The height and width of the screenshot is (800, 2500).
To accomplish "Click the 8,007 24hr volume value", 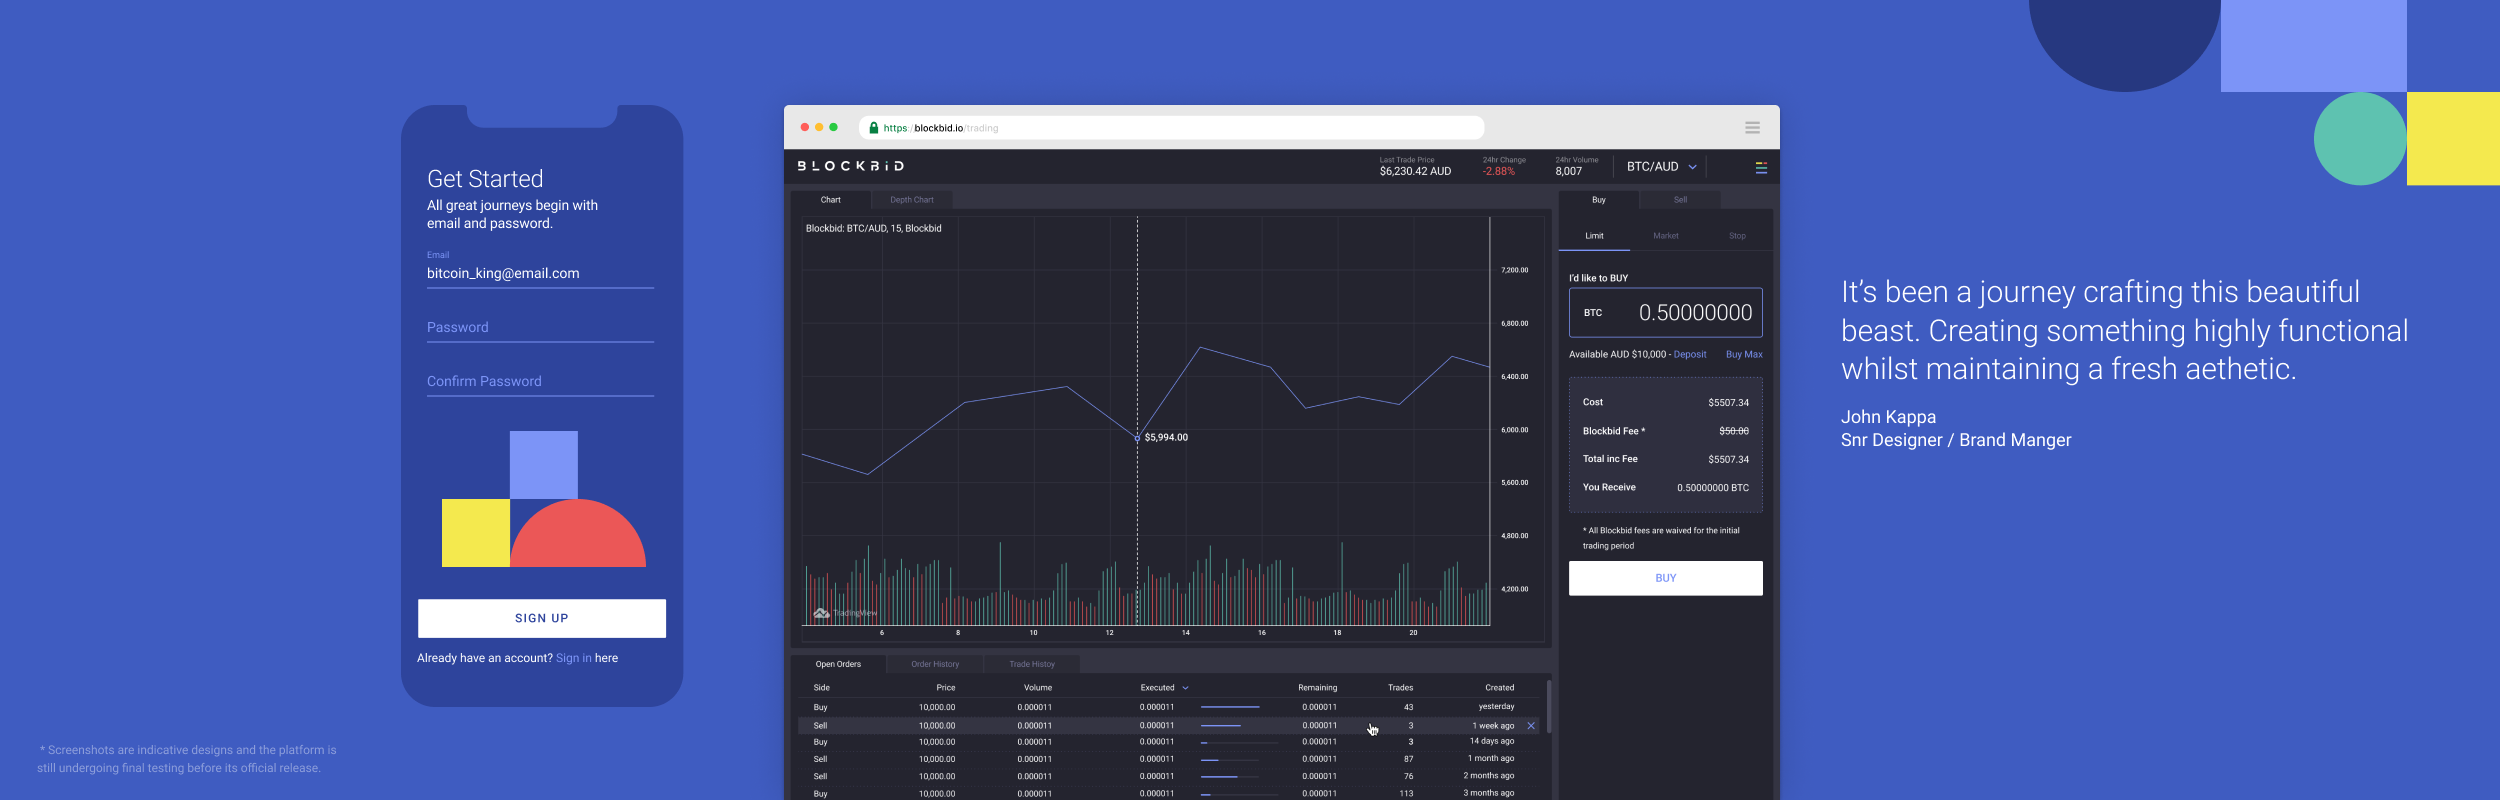I will pyautogui.click(x=1568, y=172).
